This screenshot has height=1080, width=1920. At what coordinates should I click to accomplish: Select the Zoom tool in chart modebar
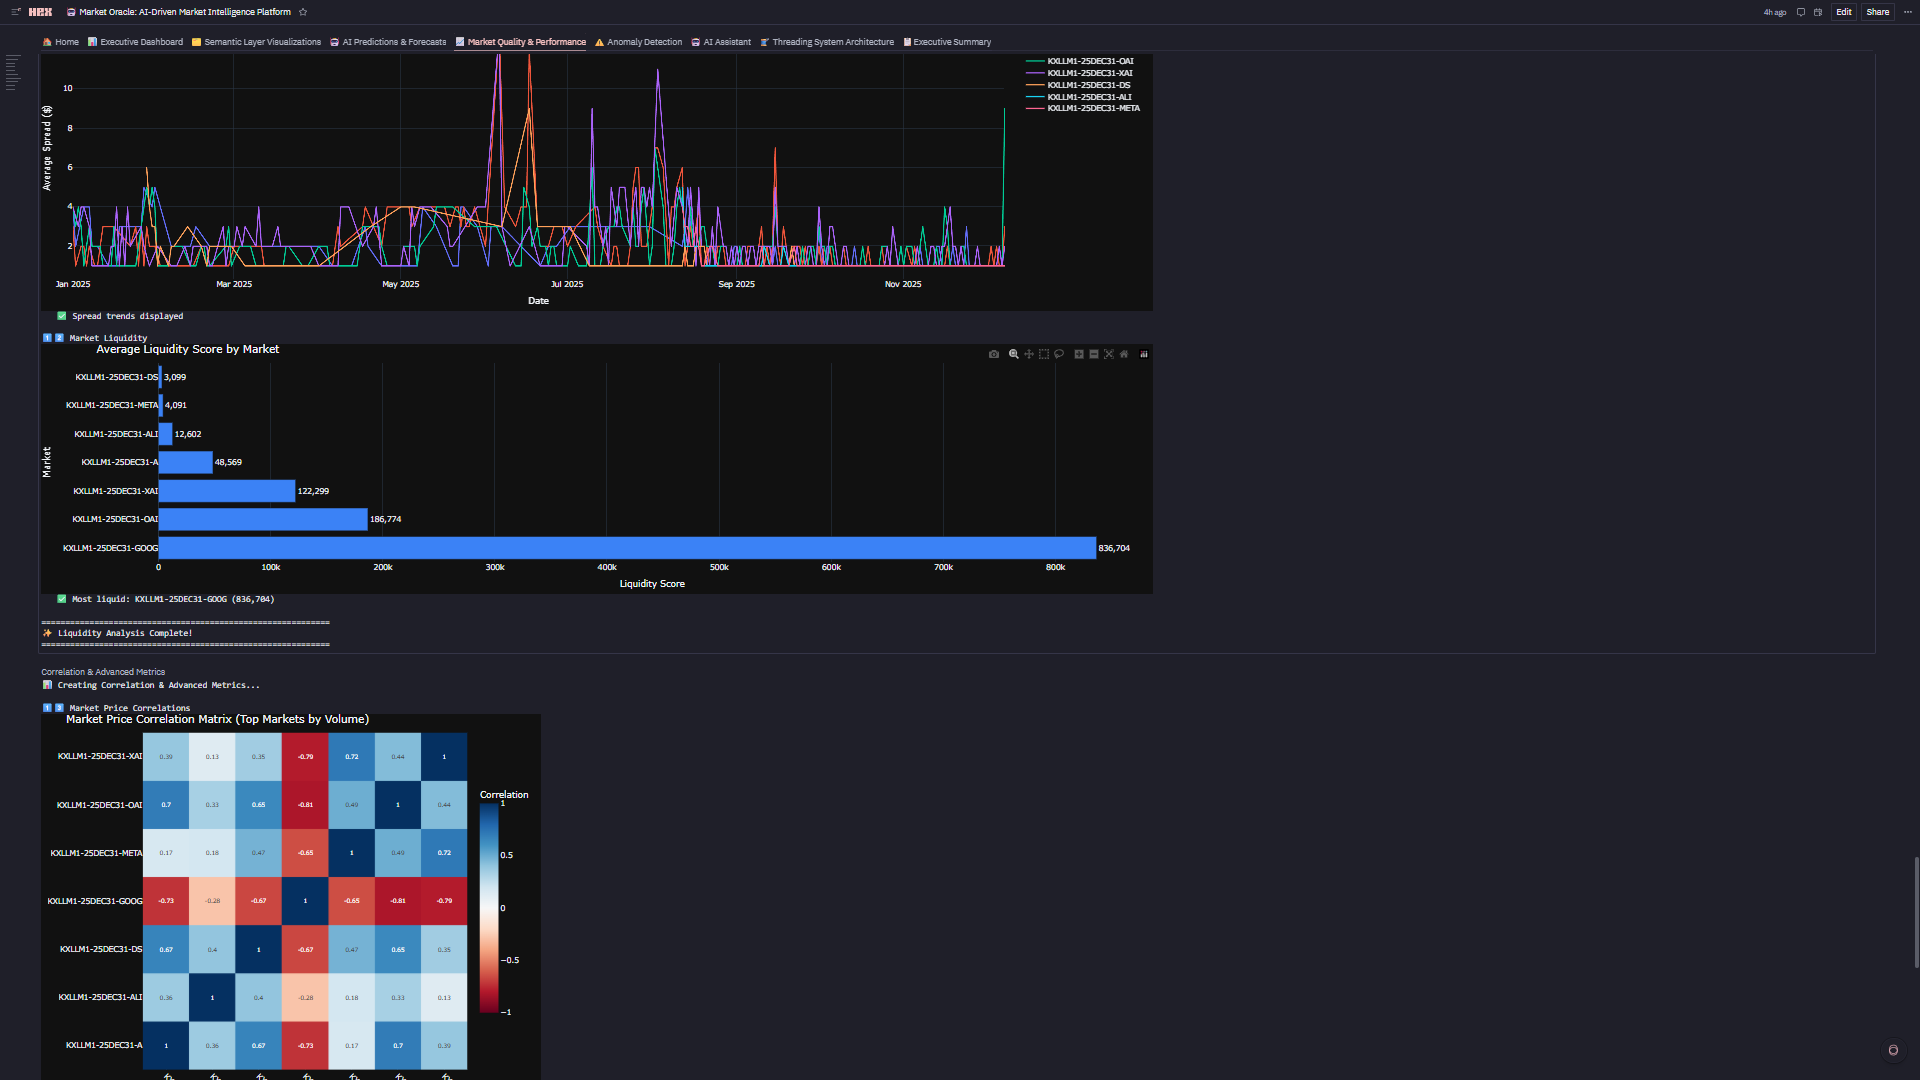click(1013, 354)
